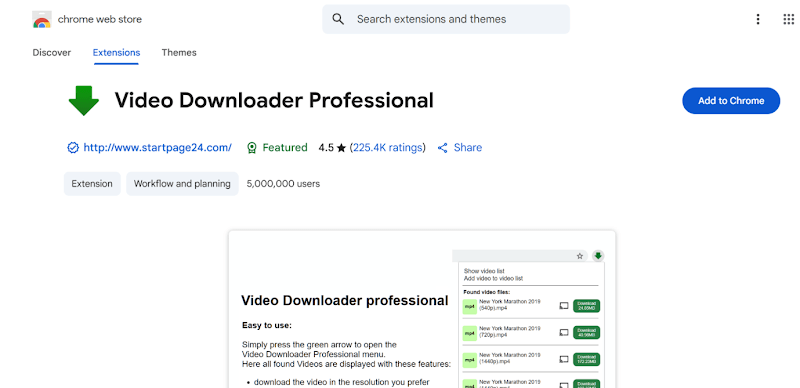Download the 540p video, 24.85MB button
The width and height of the screenshot is (800, 388).
coord(586,306)
